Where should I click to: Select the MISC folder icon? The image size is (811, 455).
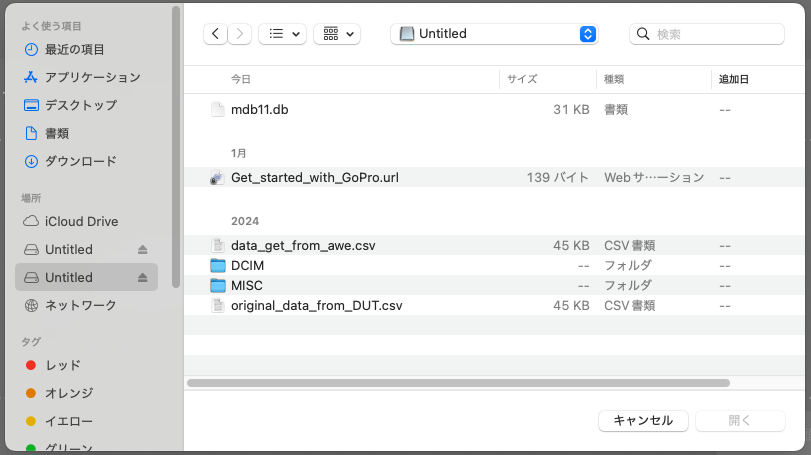click(x=218, y=285)
